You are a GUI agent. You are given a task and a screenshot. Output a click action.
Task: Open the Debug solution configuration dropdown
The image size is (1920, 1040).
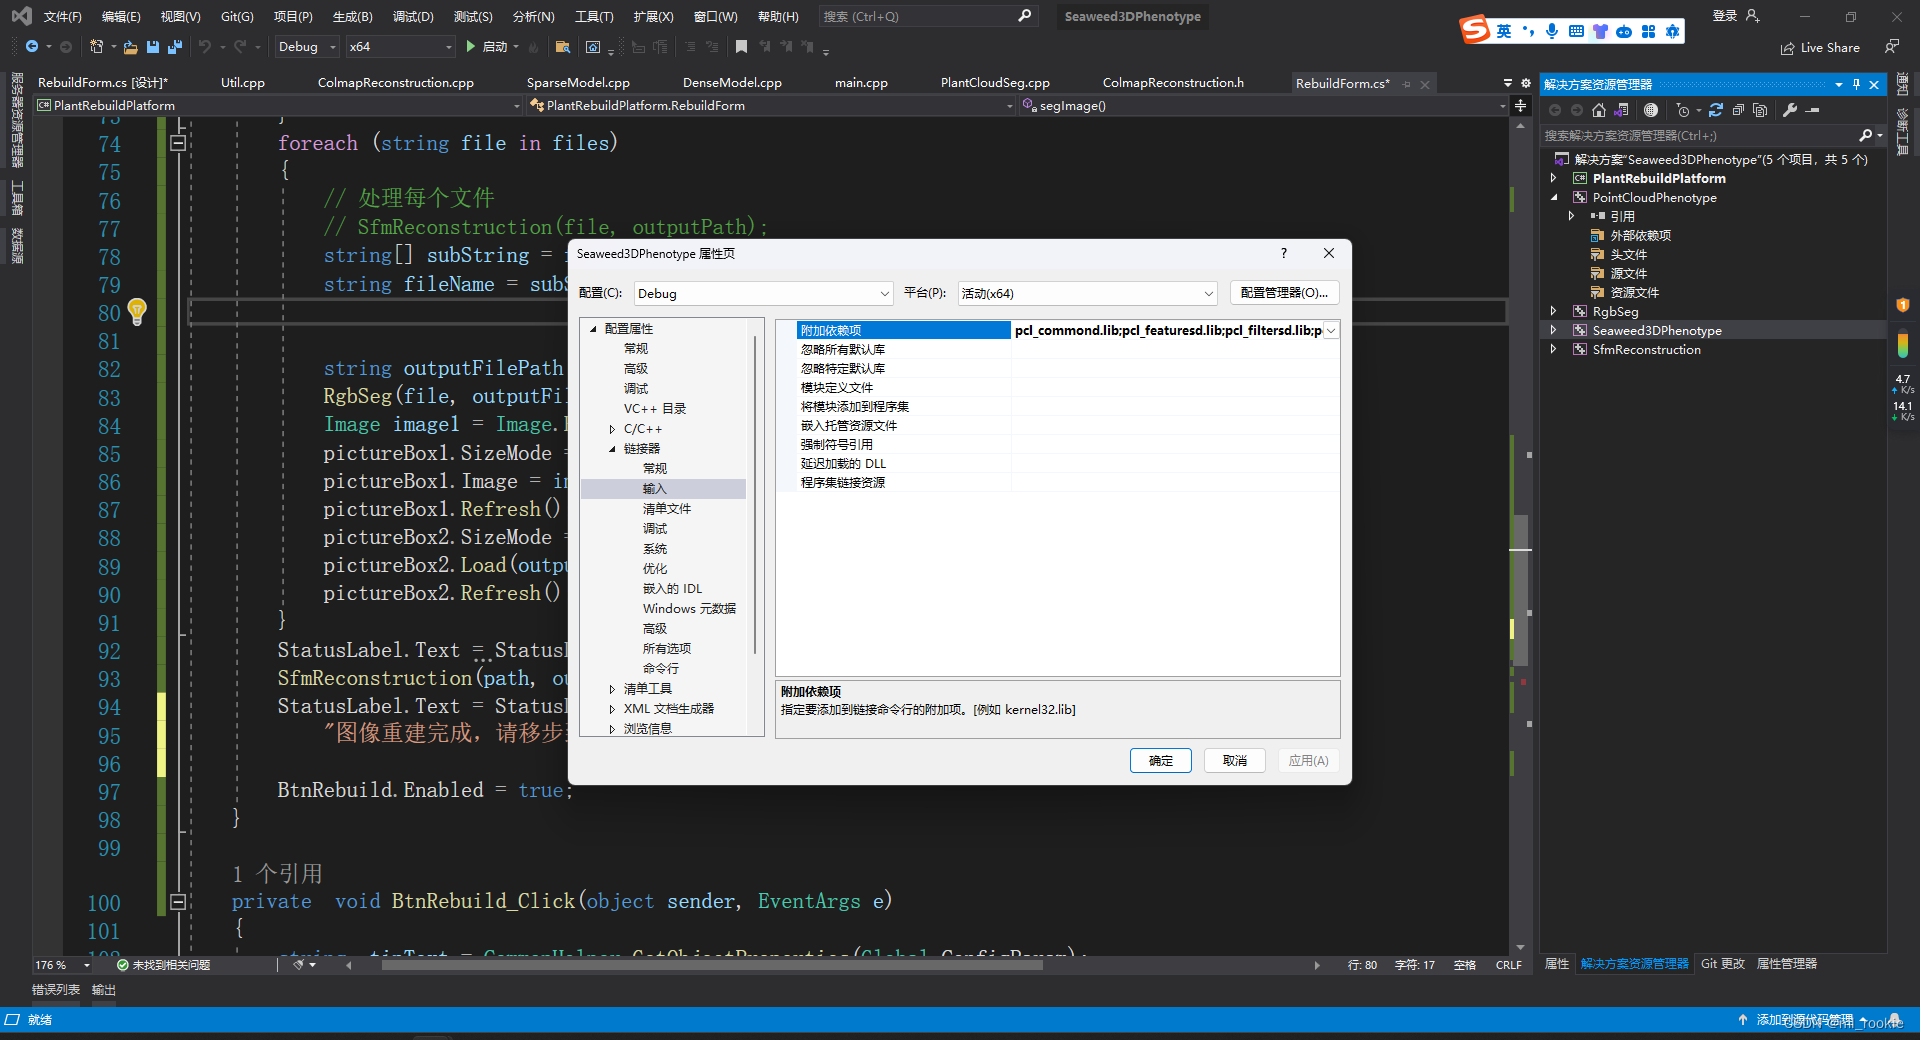(x=307, y=47)
